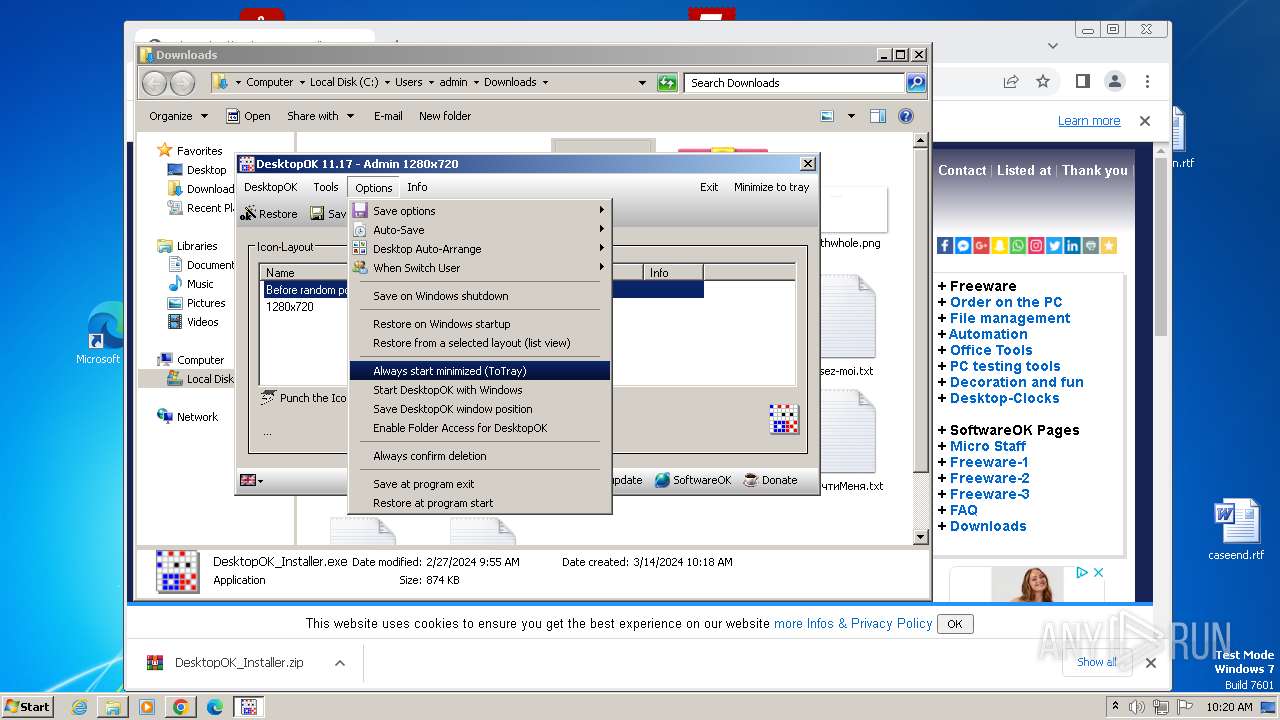This screenshot has height=720, width=1280.
Task: Click the WhatsApp share icon
Action: coord(1018,246)
